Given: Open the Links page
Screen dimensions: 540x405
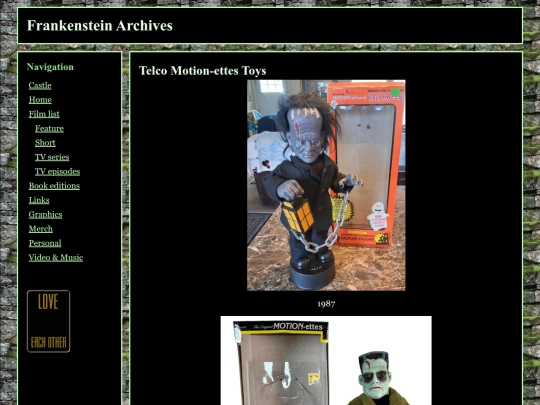Looking at the screenshot, I should click(39, 200).
